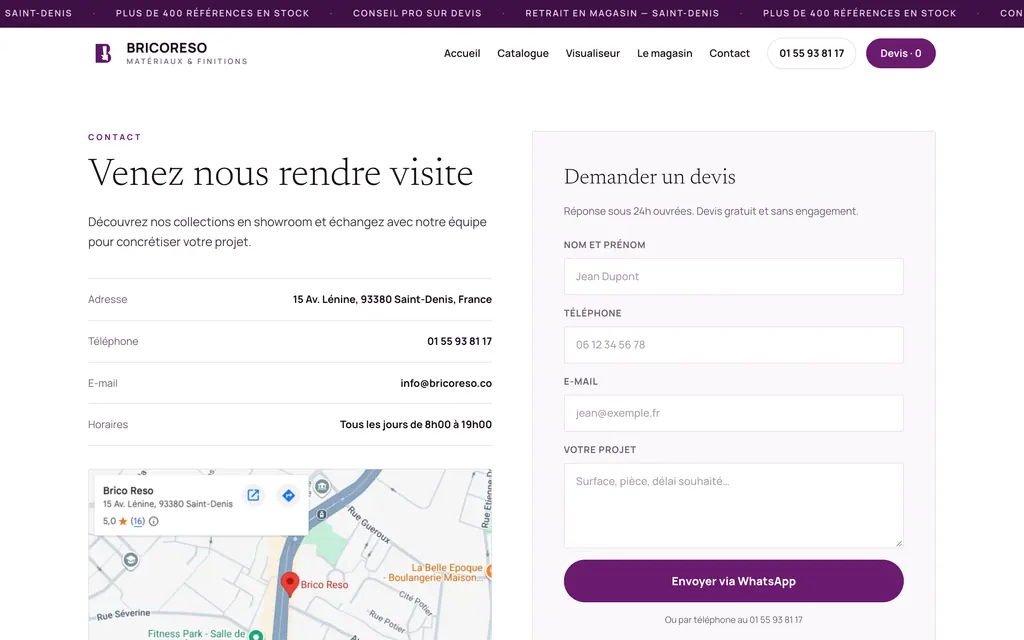Open the Devis · 0 quote cart
Viewport: 1024px width, 640px height.
[x=901, y=54]
